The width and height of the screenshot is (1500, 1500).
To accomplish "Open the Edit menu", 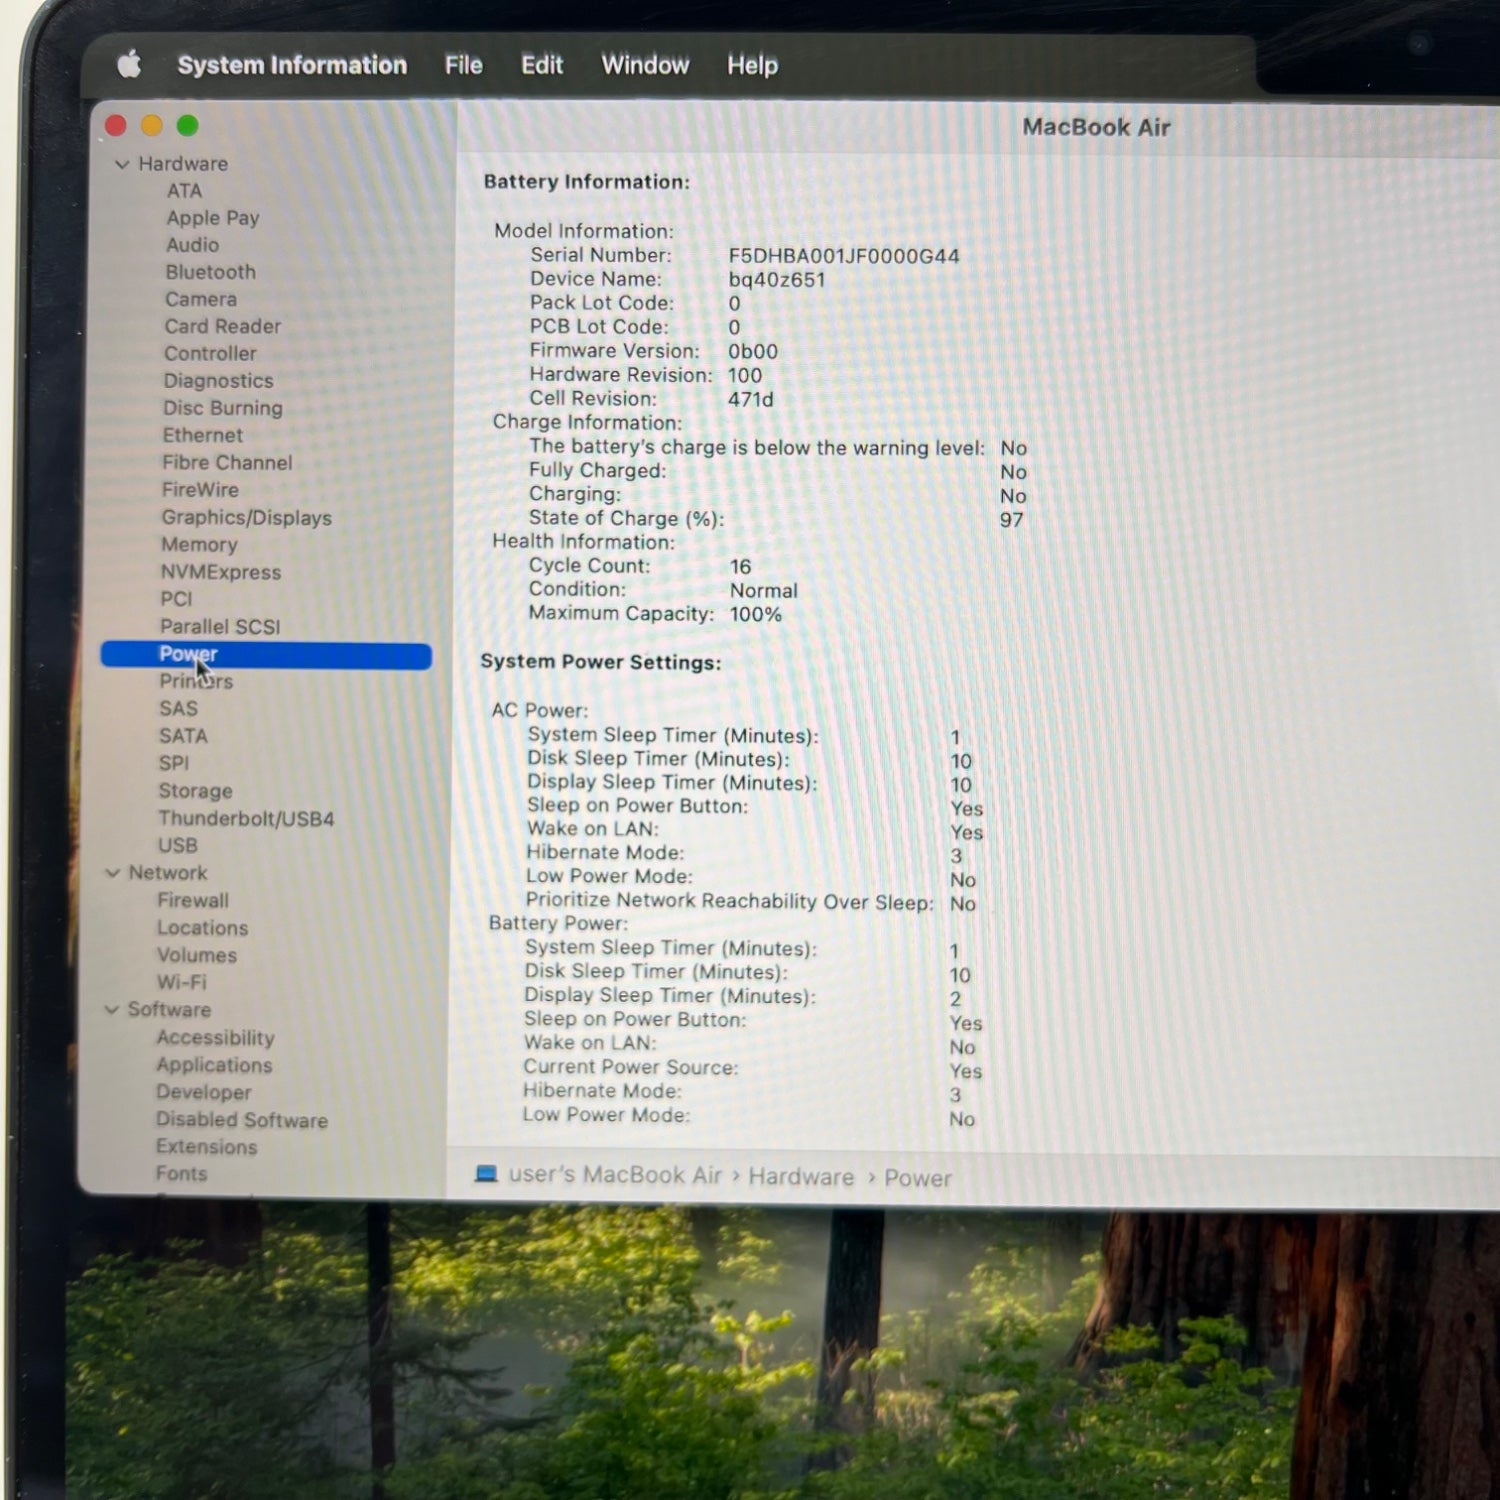I will tap(542, 65).
